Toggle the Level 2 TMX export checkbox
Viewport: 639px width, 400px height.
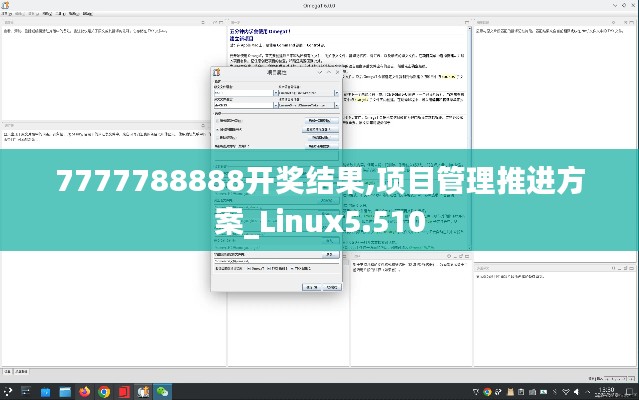293,269
